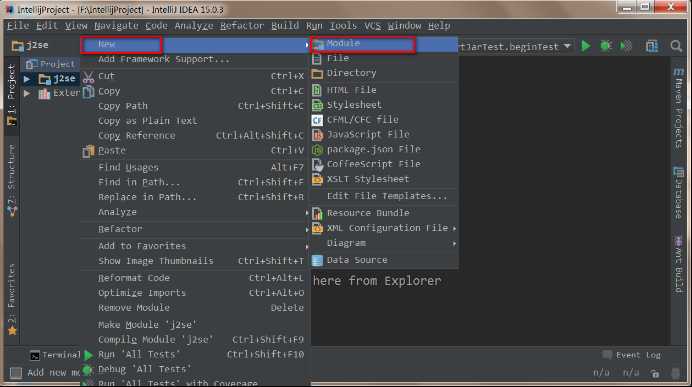This screenshot has width=692, height=387.
Task: Click the XML Configuration File icon
Action: [317, 228]
